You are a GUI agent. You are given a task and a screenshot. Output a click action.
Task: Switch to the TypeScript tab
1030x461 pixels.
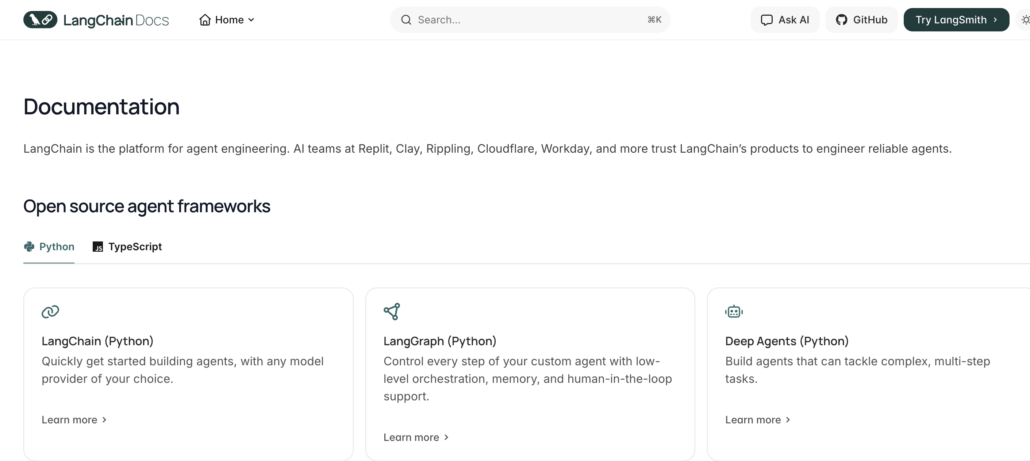point(127,247)
